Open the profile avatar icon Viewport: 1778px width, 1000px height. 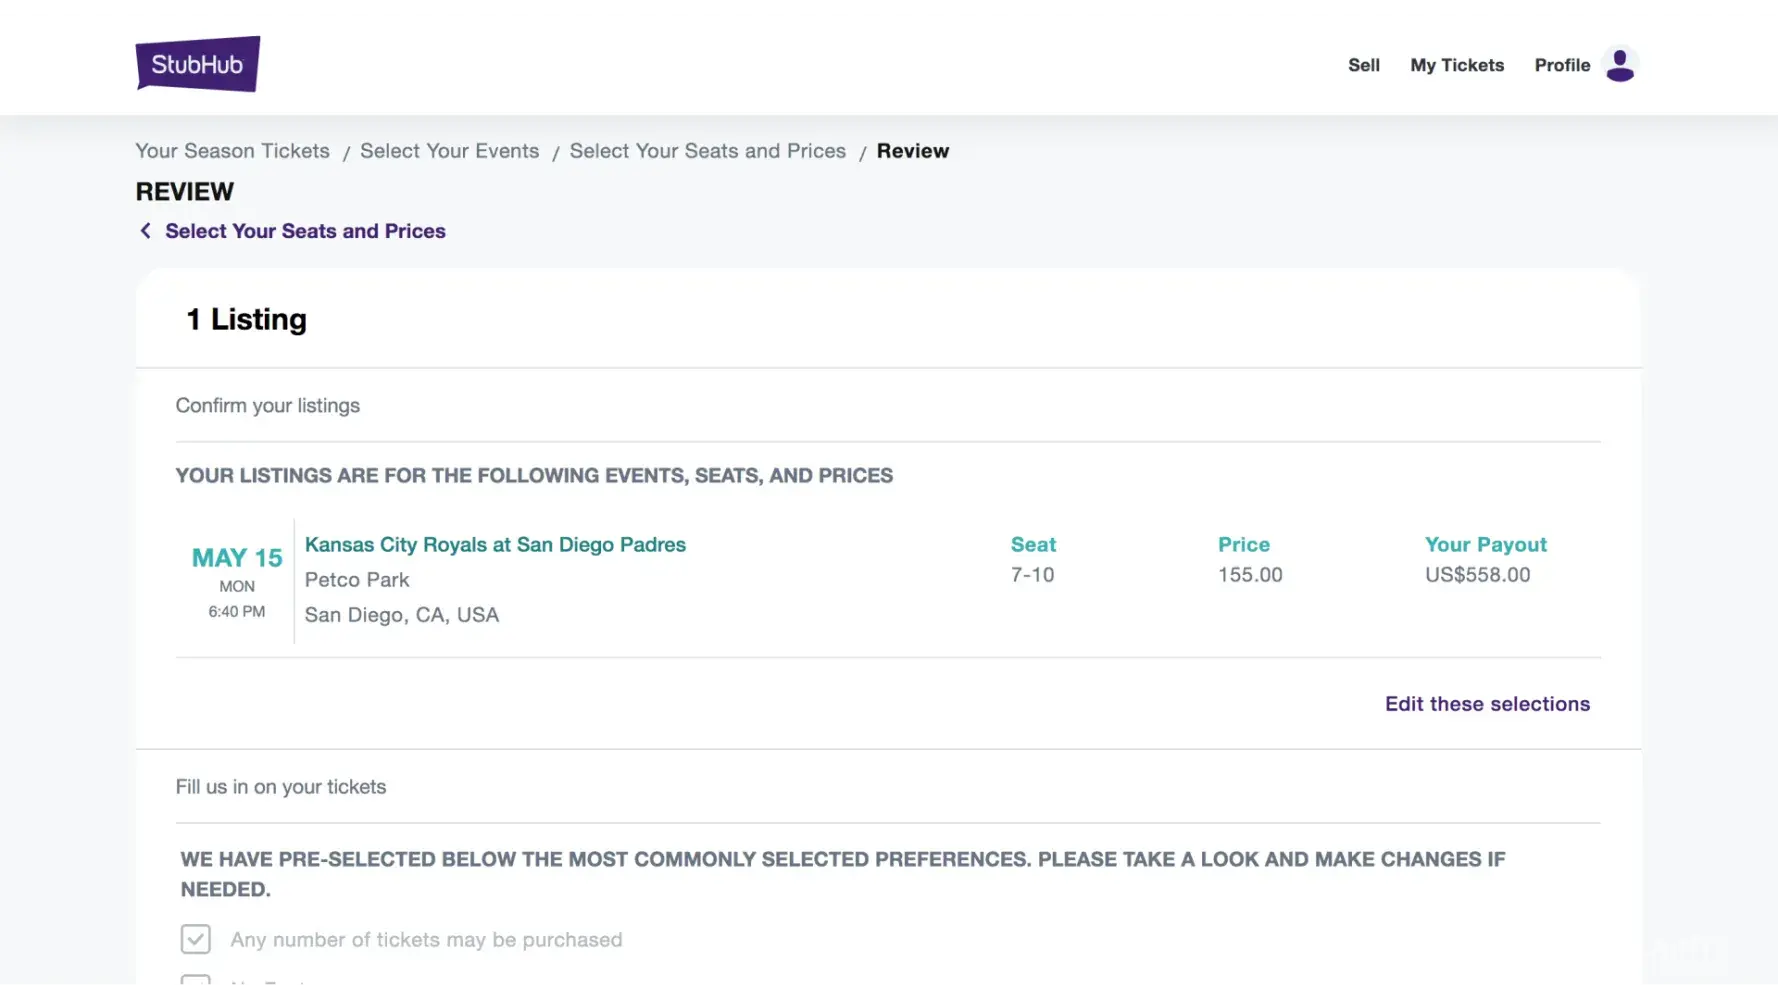(1619, 65)
